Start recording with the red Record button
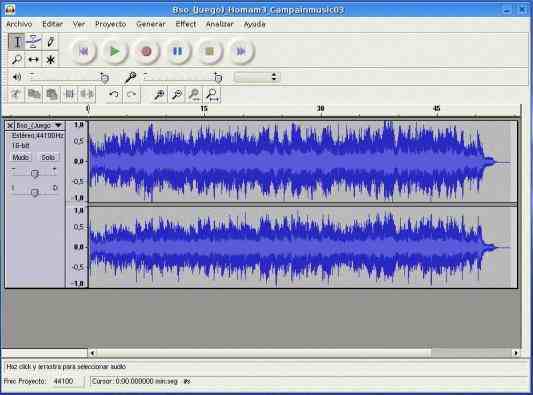Image resolution: width=533 pixels, height=395 pixels. click(147, 51)
